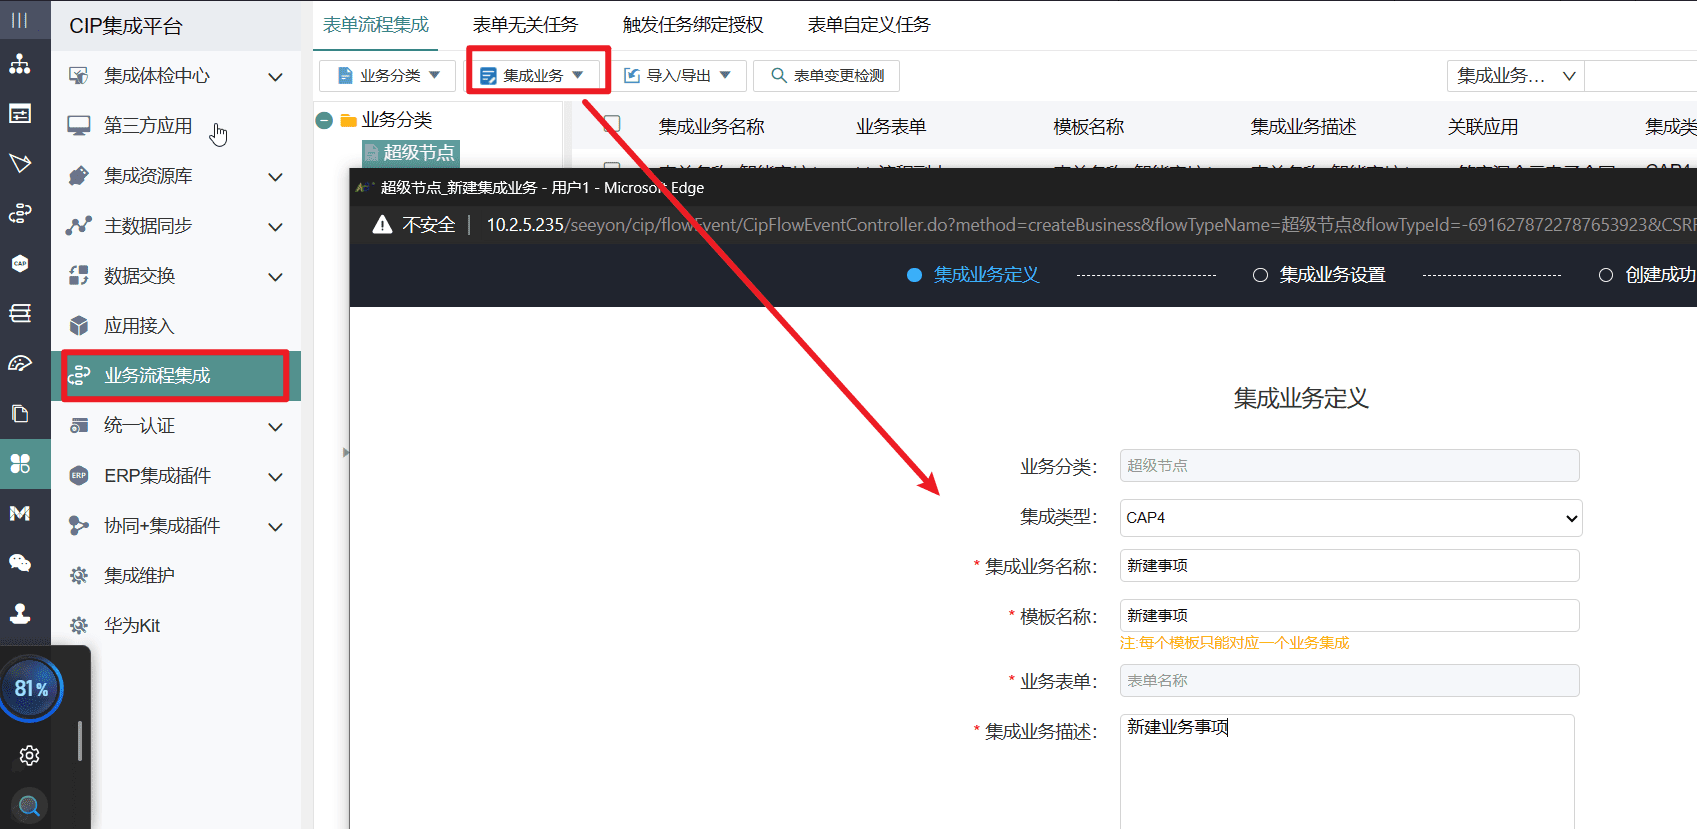This screenshot has height=829, width=1697.
Task: Click the 表单变更检测 button
Action: click(x=827, y=76)
